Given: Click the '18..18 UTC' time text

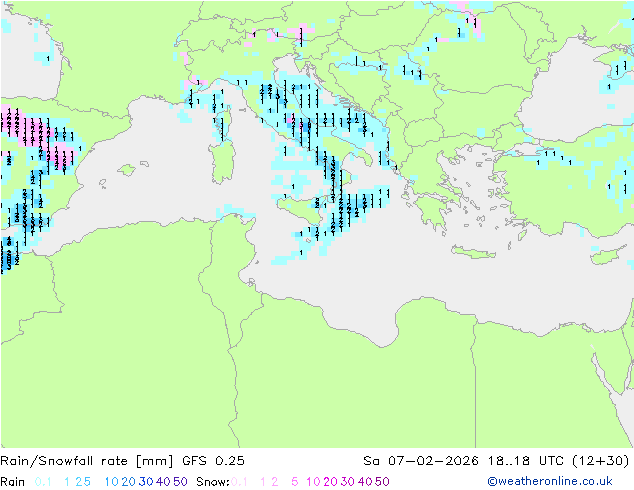Looking at the screenshot, I should [525, 461].
